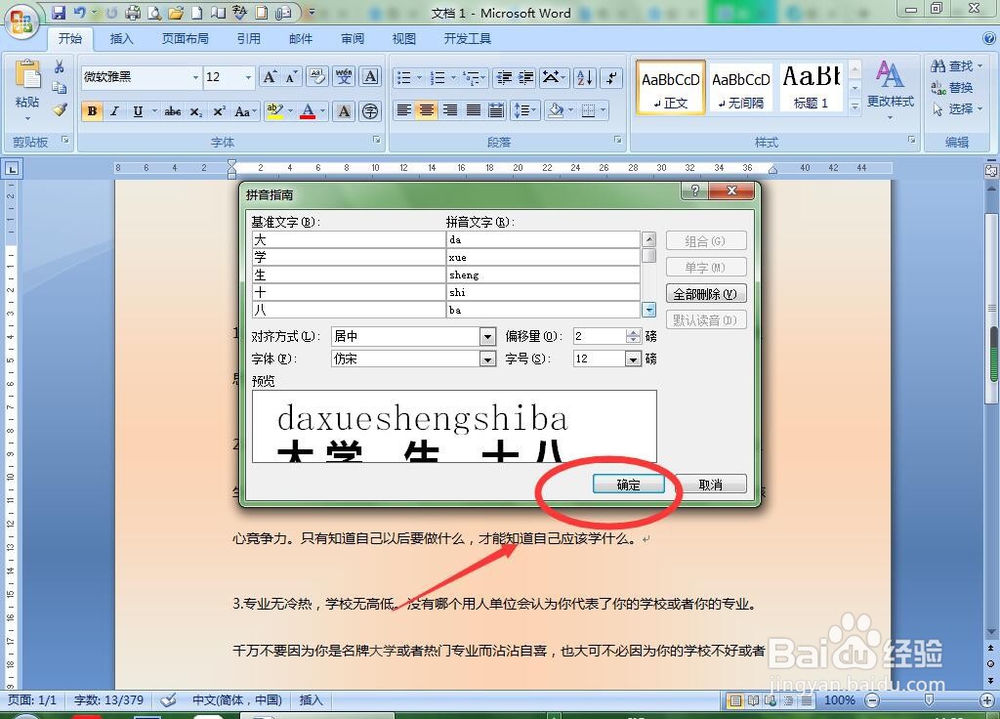1000x719 pixels.
Task: Clear formatting on the selected text
Action: (x=317, y=77)
